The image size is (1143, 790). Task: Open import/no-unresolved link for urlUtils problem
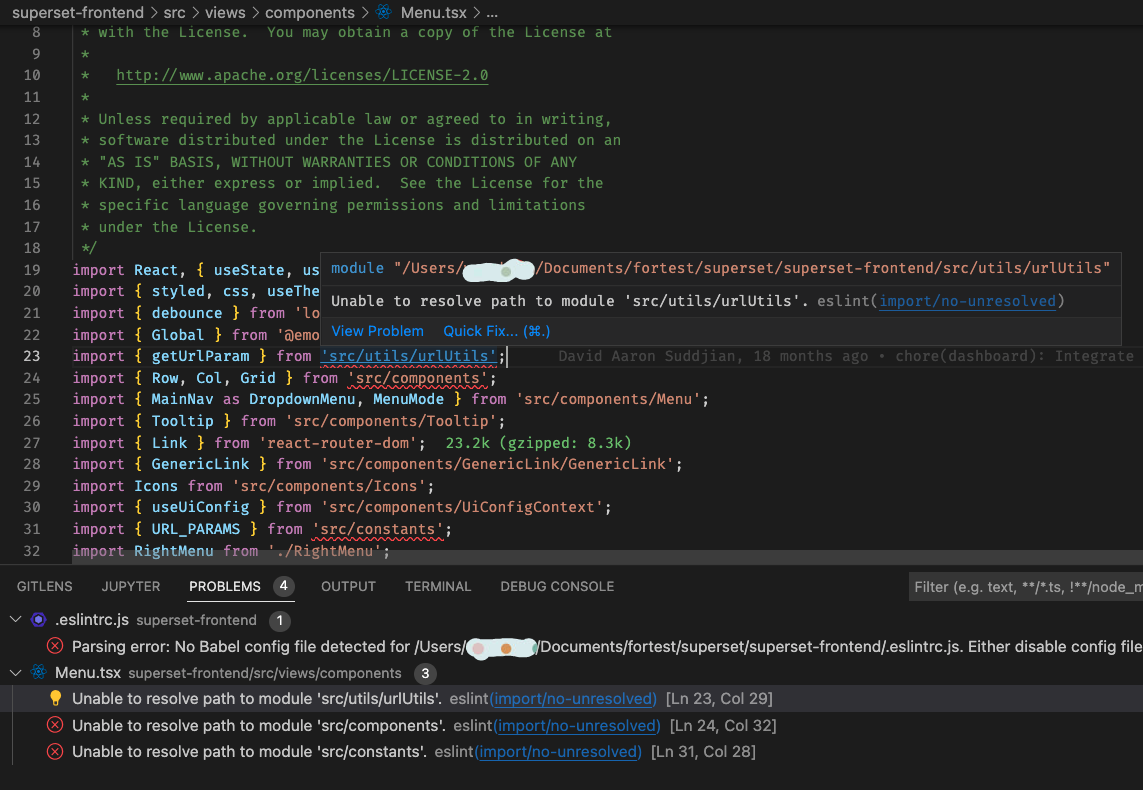click(x=574, y=698)
